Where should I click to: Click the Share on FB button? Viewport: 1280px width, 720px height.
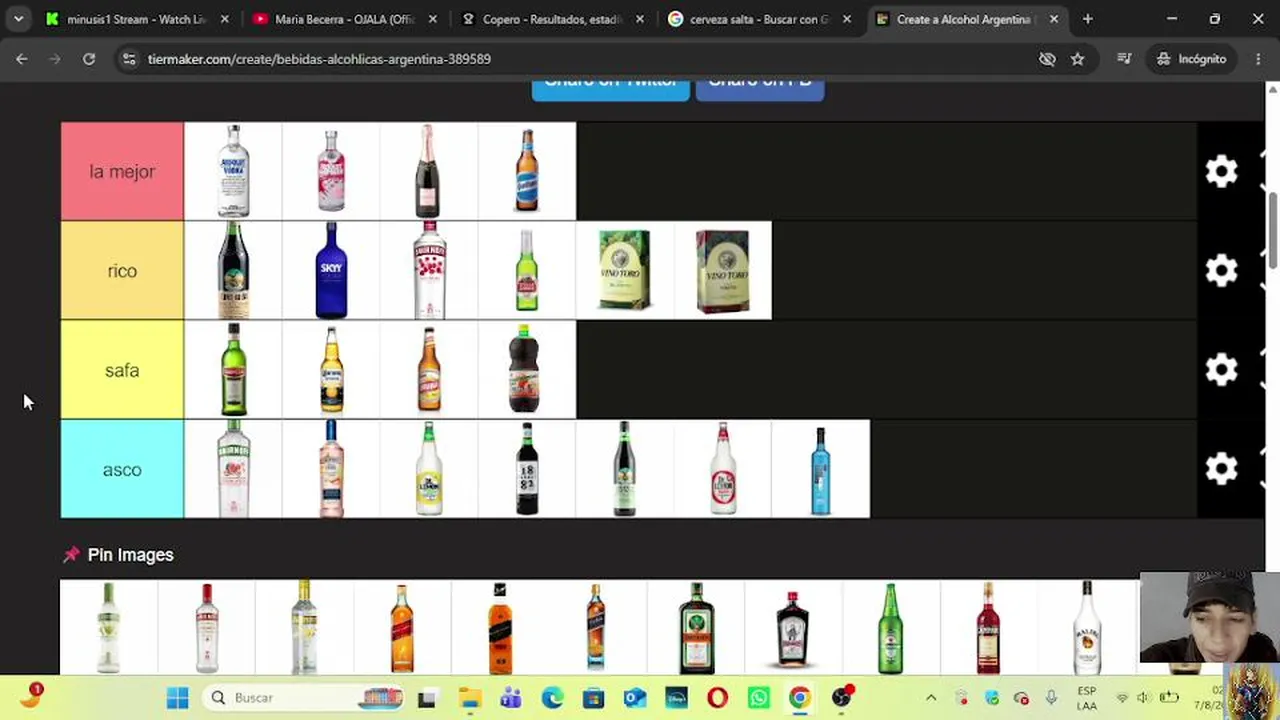click(760, 88)
